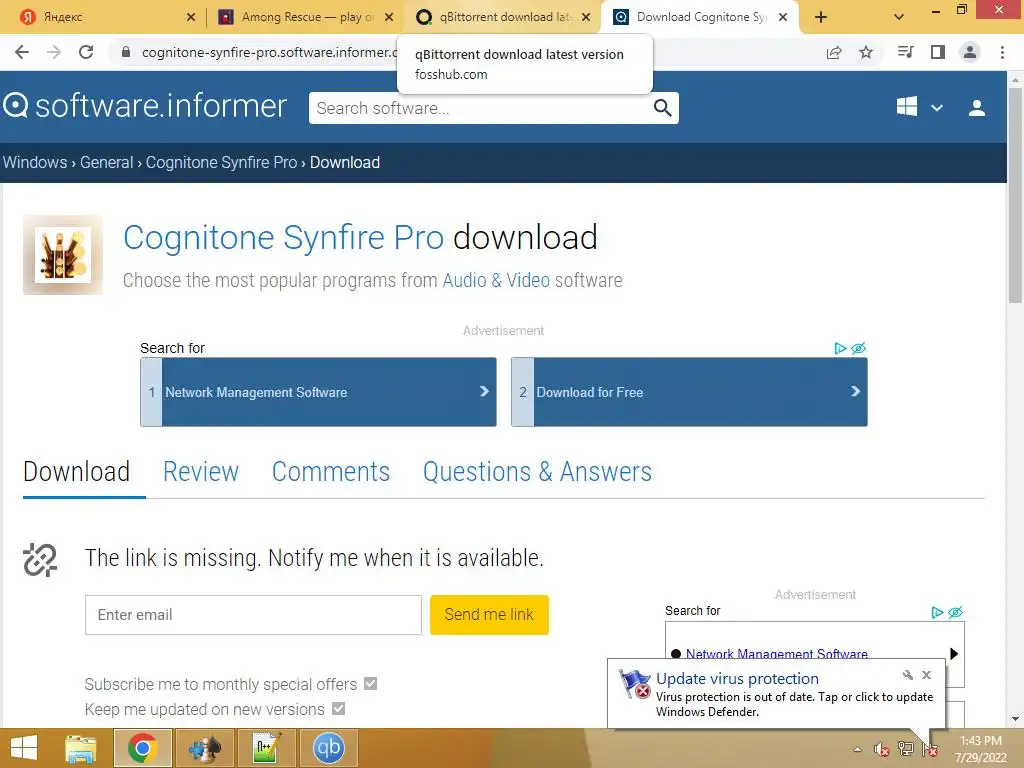Bookmark this page with the star icon
Screen dimensions: 1024x768
(866, 52)
